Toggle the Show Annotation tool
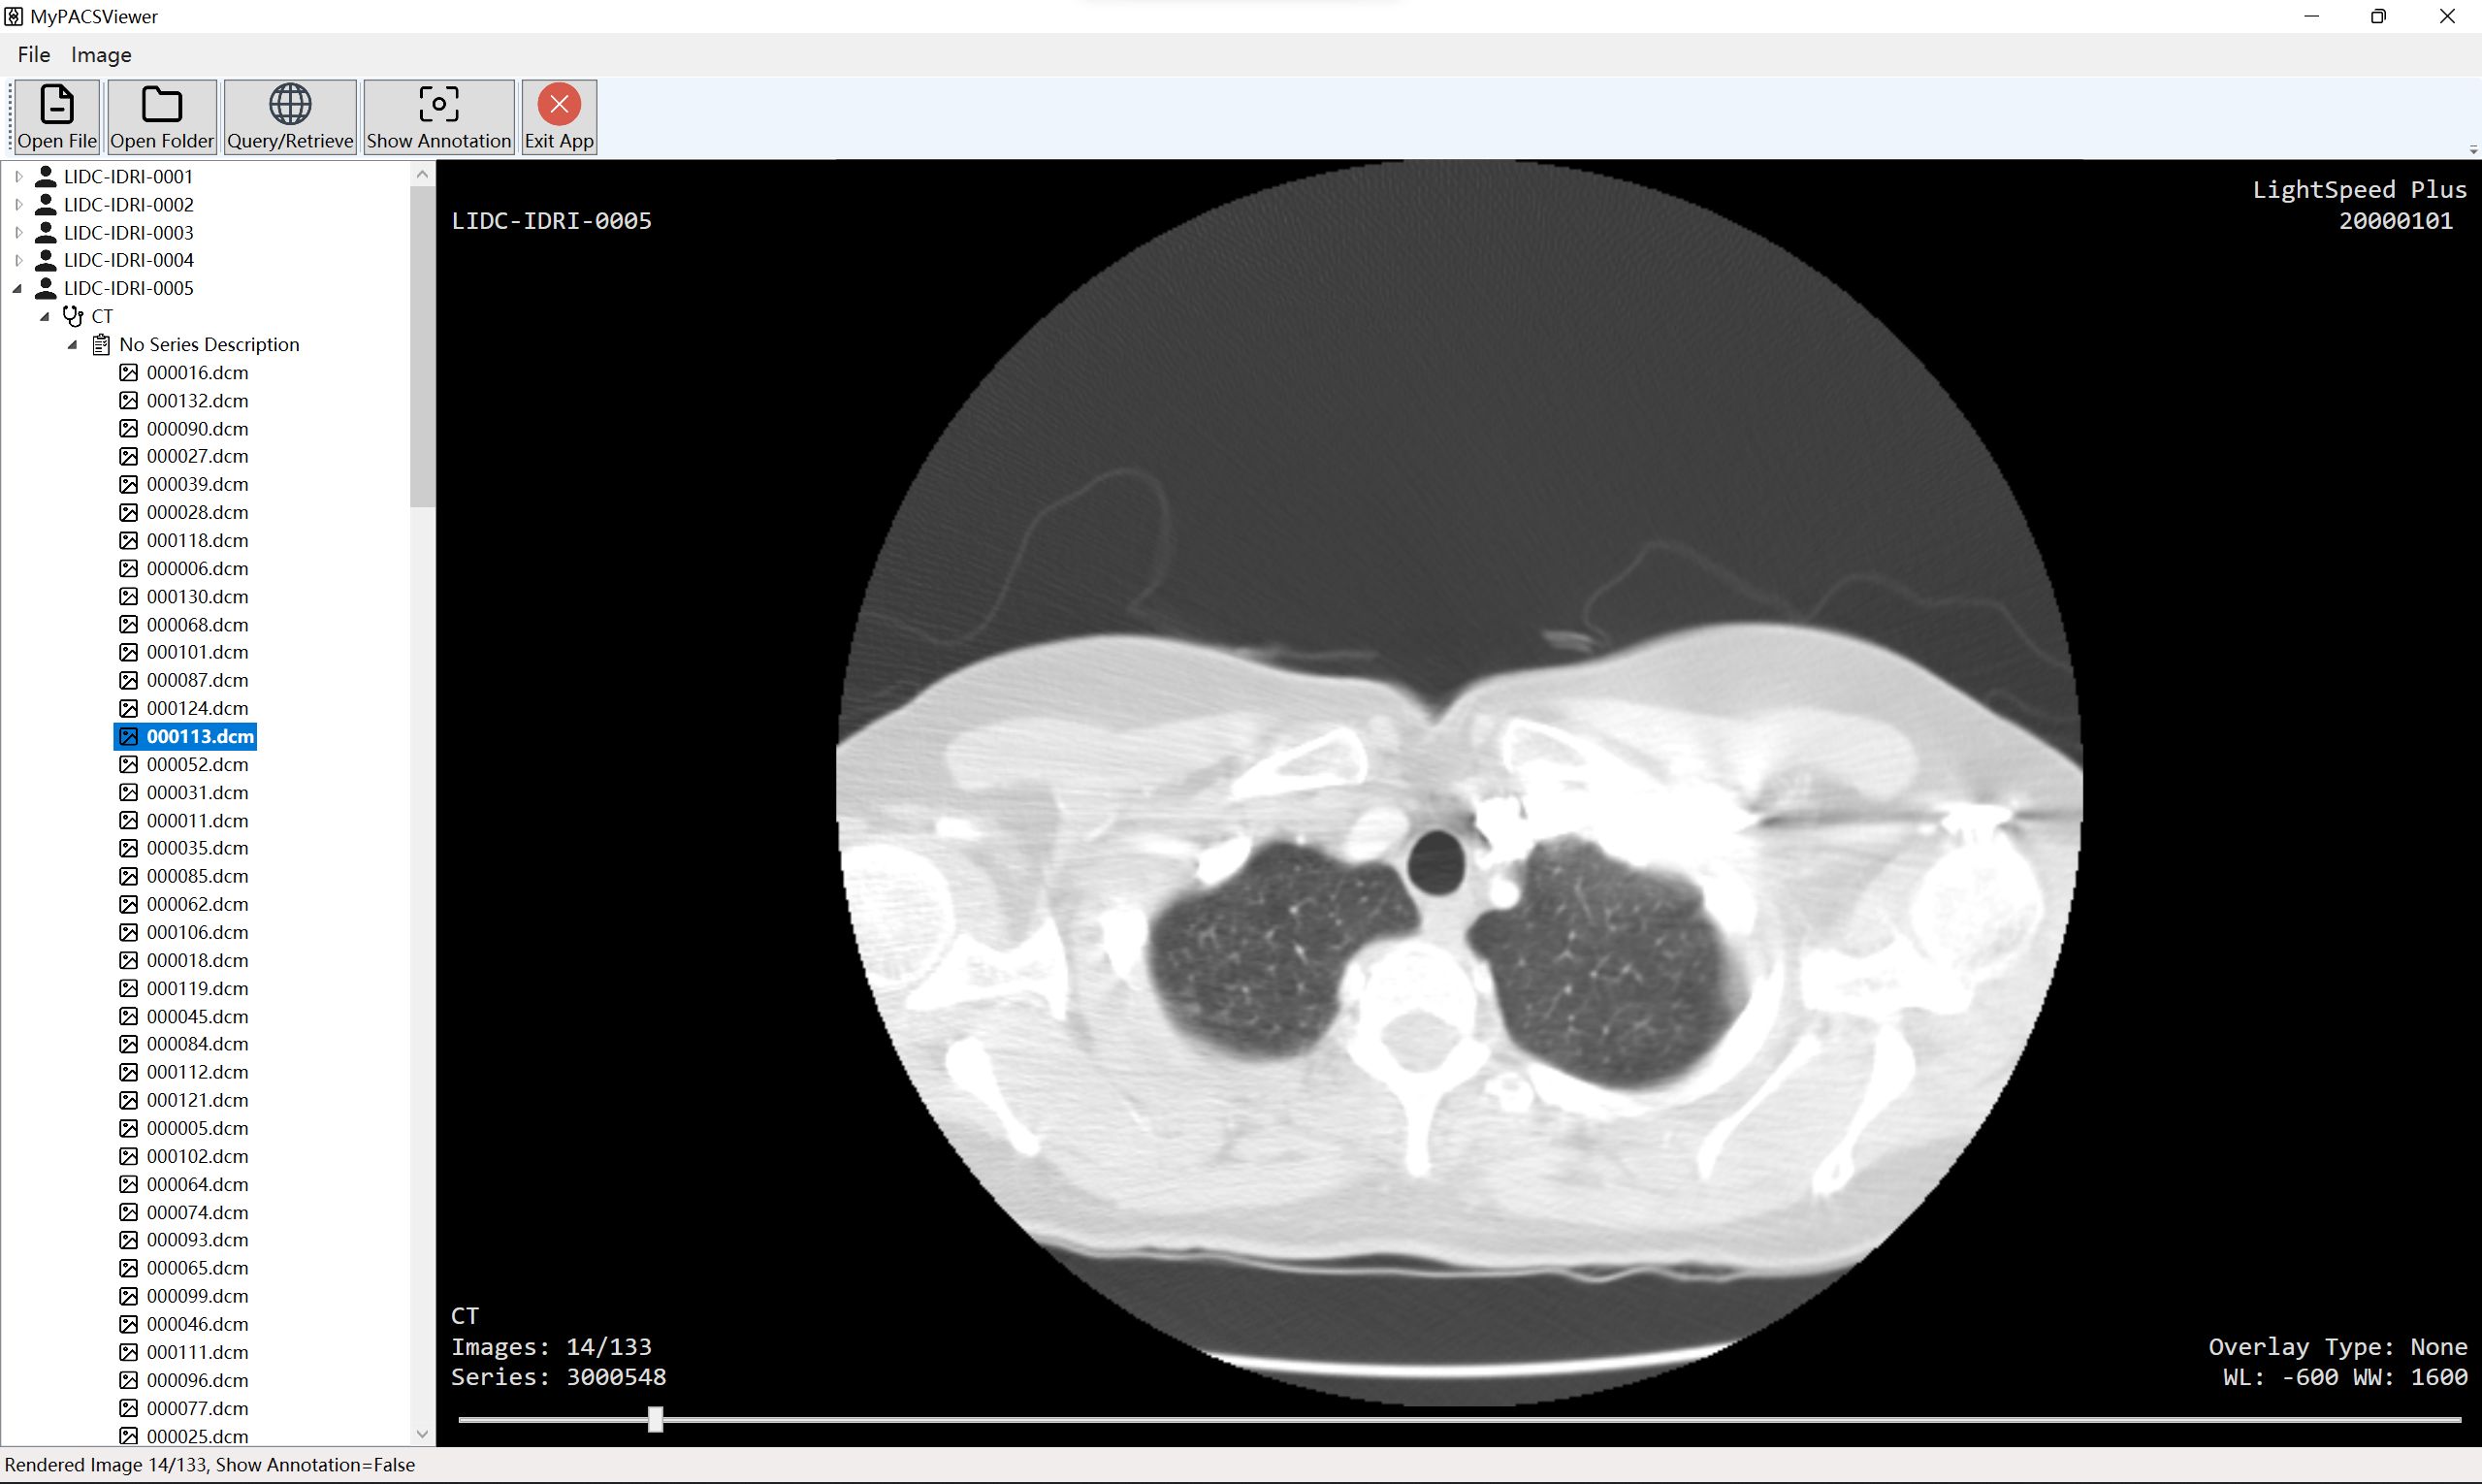2482x1484 pixels. click(x=438, y=105)
